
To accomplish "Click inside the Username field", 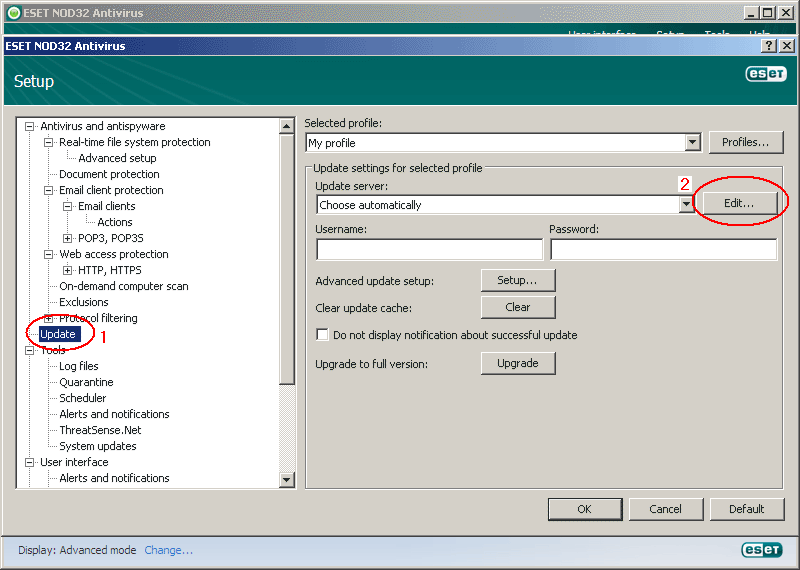I will click(430, 250).
